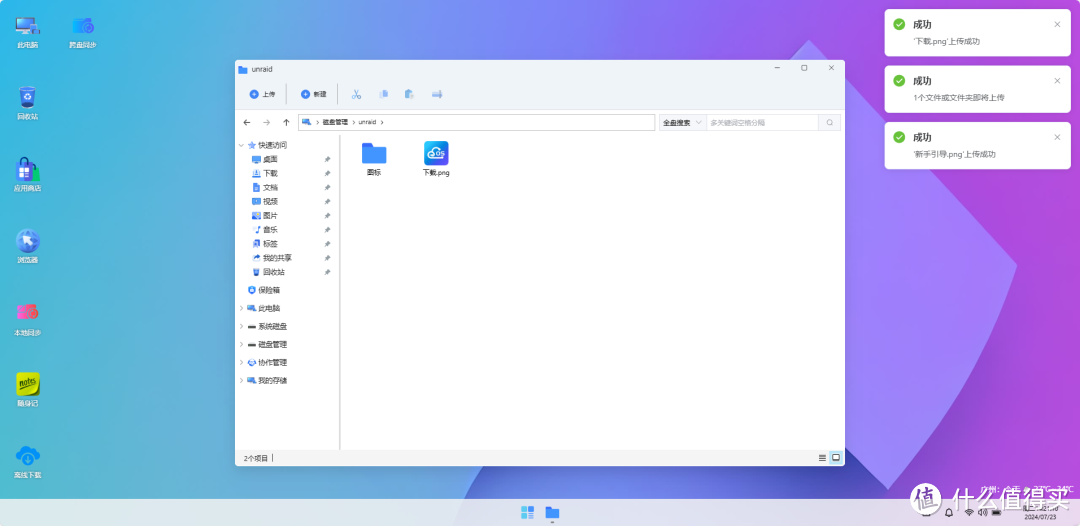The height and width of the screenshot is (526, 1080).
Task: Select 视频 in quick access
Action: [x=264, y=202]
